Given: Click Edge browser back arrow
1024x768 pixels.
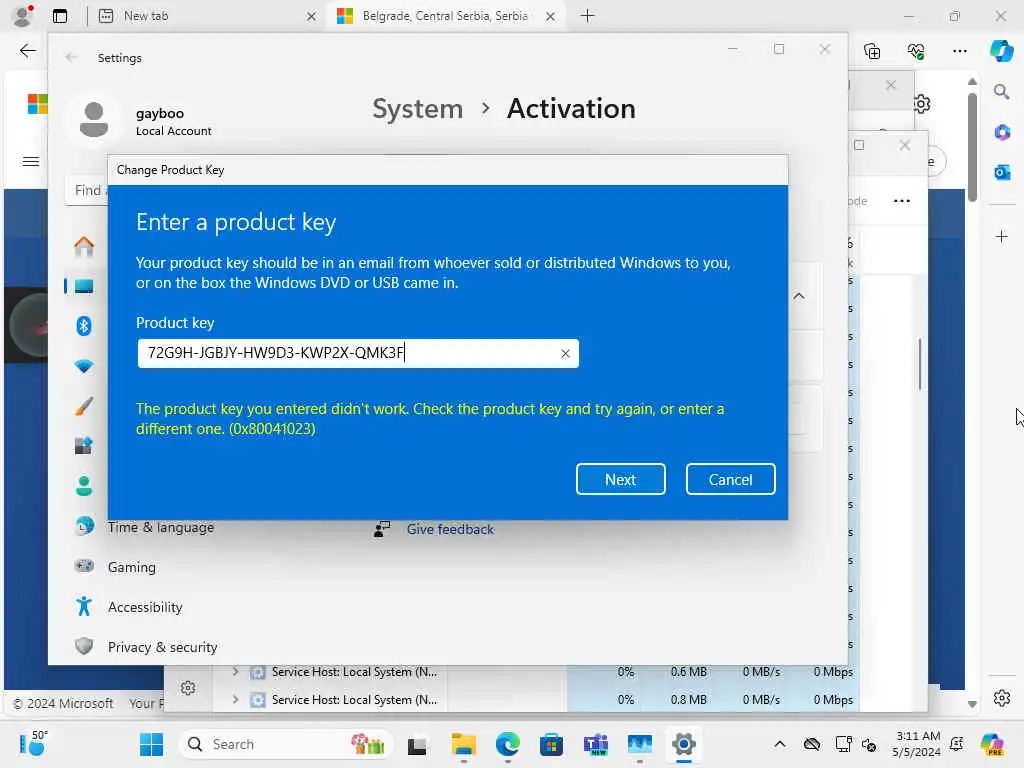Looking at the screenshot, I should [27, 51].
